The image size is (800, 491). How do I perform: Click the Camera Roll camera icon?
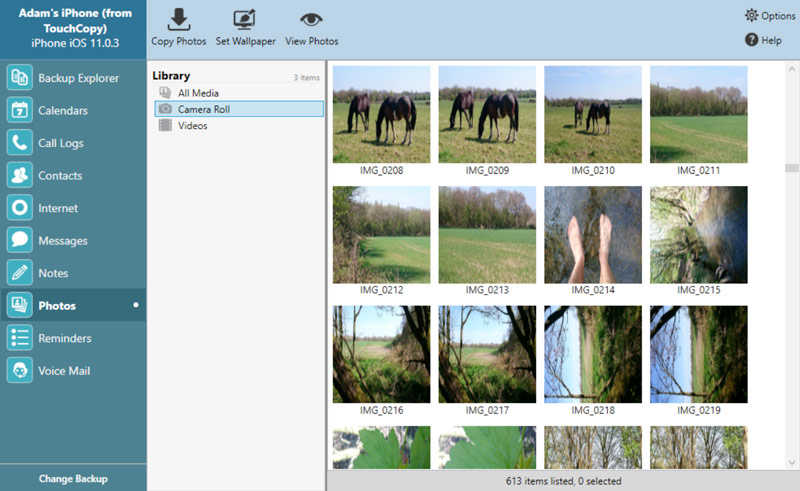(165, 109)
